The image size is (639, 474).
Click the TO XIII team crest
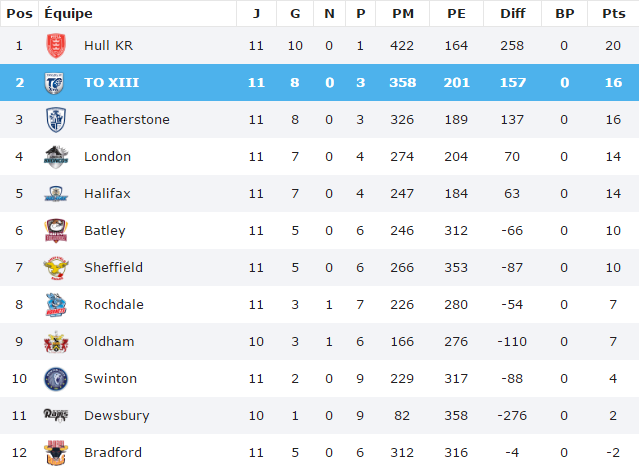(x=55, y=83)
